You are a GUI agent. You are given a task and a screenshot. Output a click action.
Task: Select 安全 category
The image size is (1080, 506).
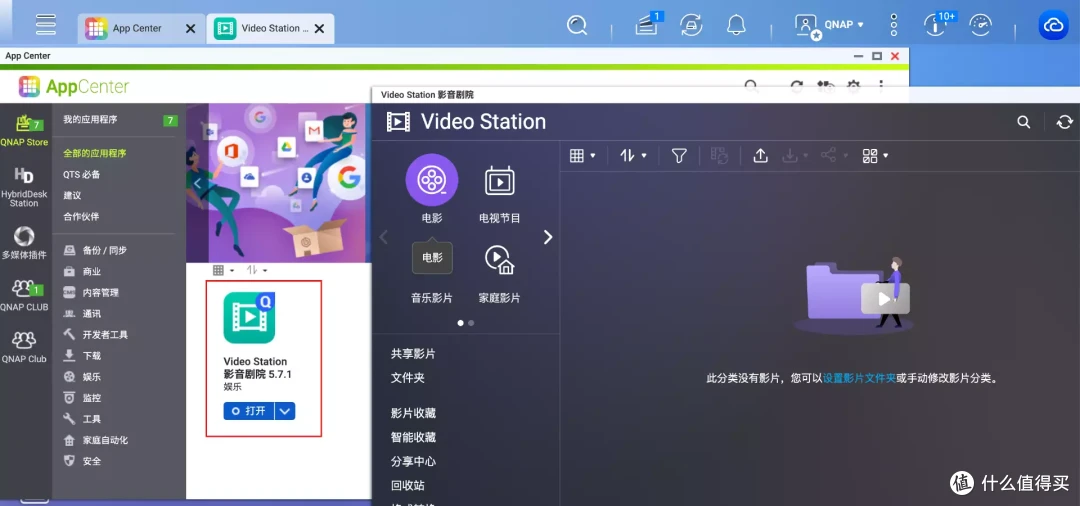click(x=92, y=461)
